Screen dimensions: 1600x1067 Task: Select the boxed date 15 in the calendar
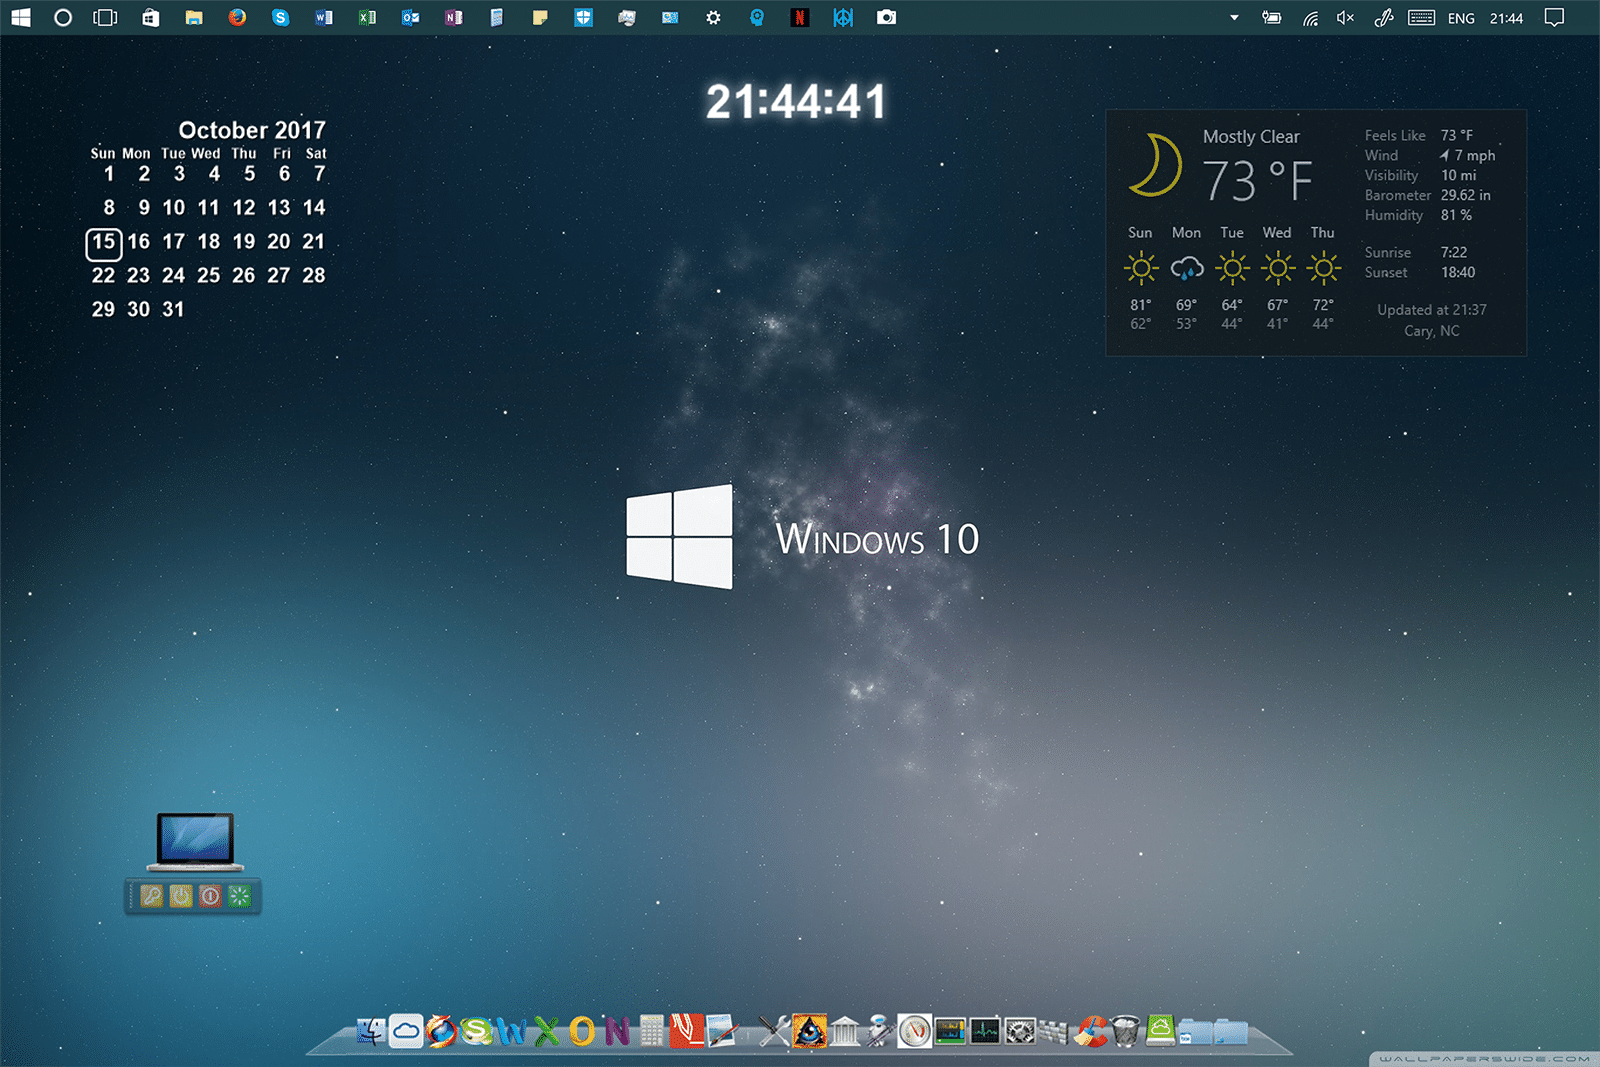coord(104,242)
